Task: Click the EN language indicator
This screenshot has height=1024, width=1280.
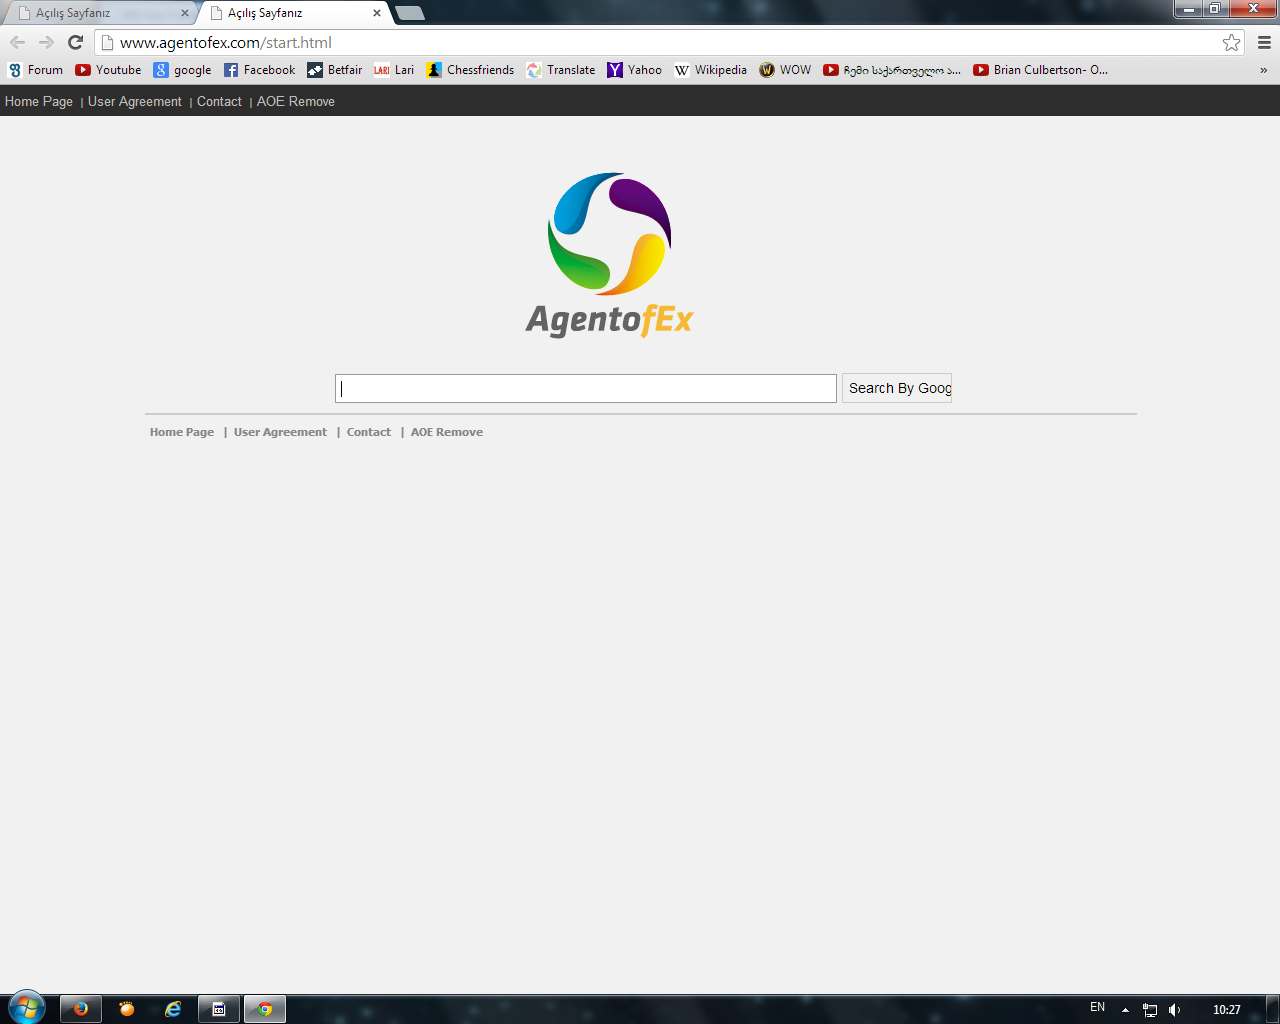Action: click(1098, 1007)
